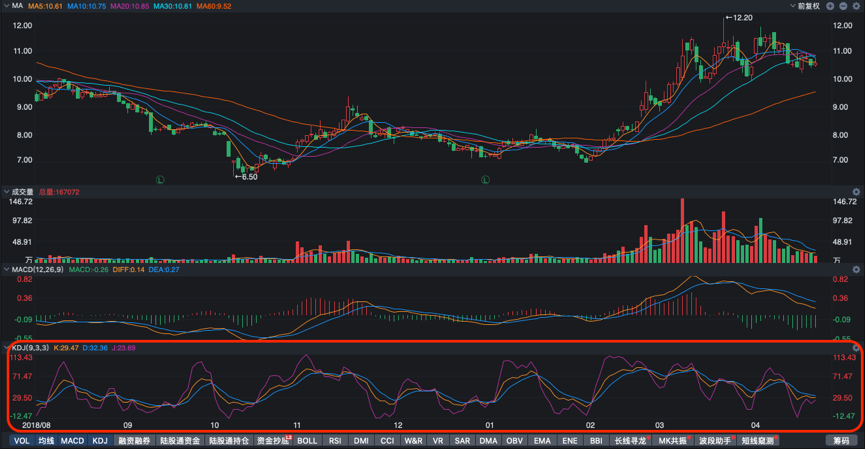Zoom out chart with minus icon

click(843, 6)
